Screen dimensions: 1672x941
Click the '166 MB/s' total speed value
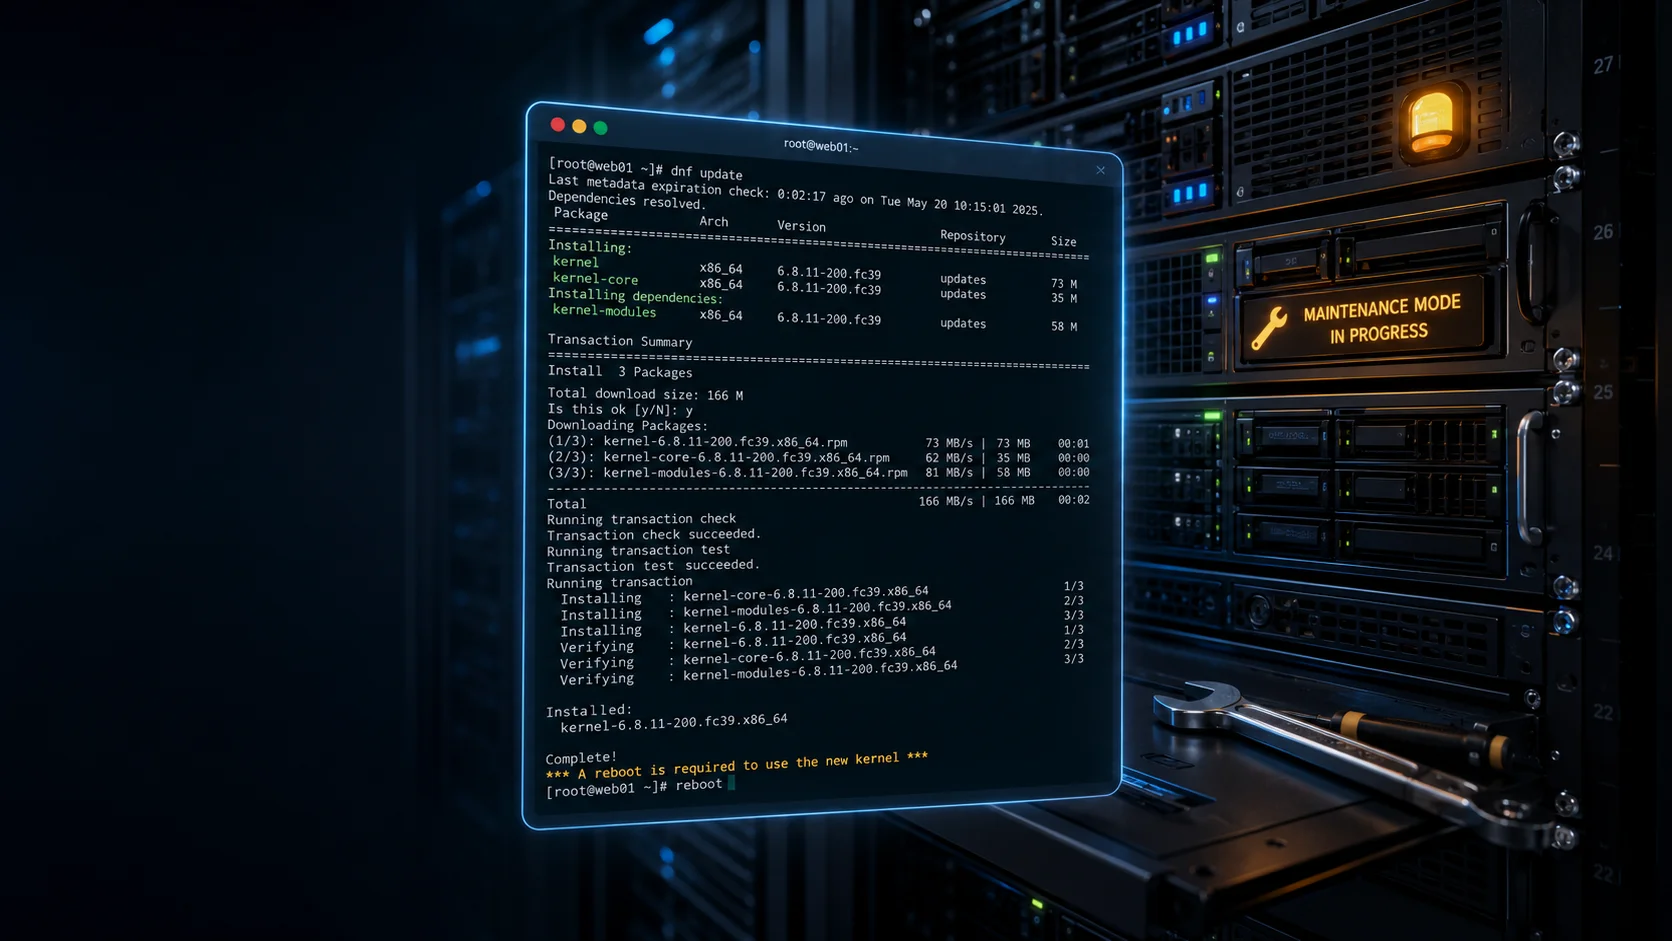click(945, 501)
